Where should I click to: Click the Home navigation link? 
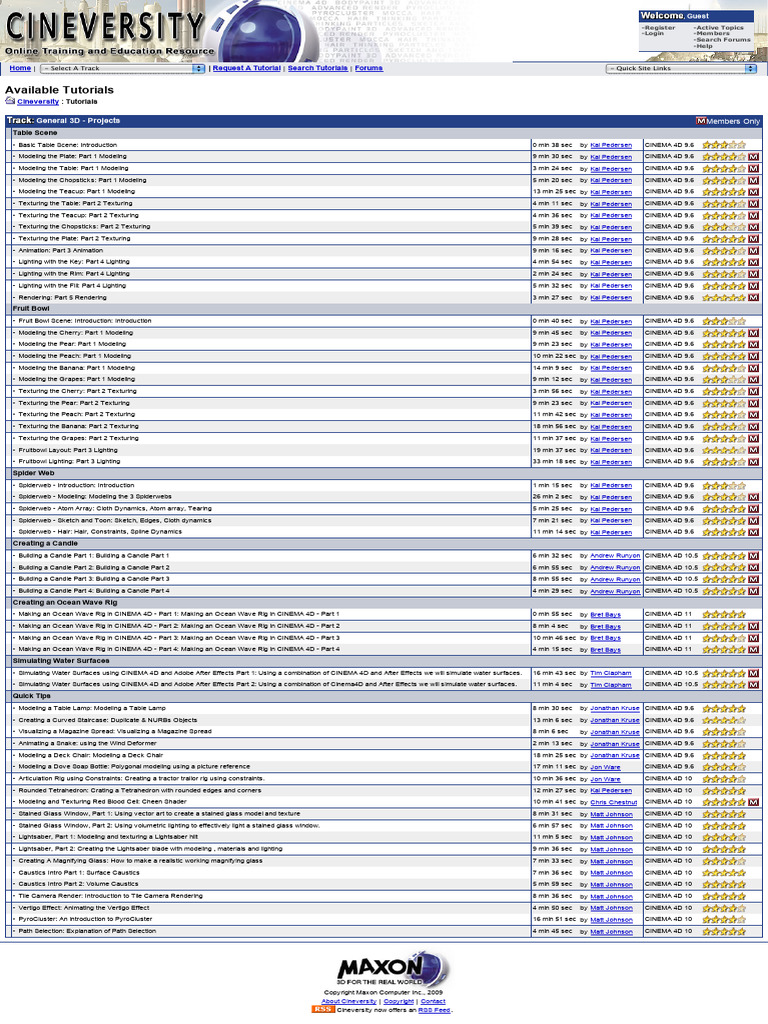pos(20,68)
